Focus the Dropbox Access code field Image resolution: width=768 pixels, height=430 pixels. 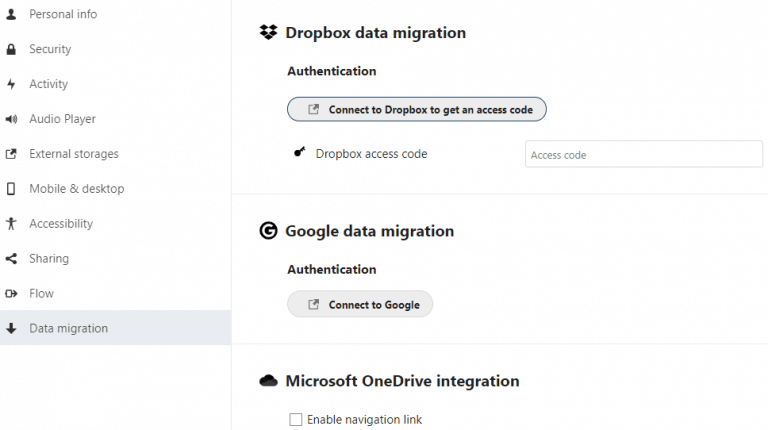point(644,154)
